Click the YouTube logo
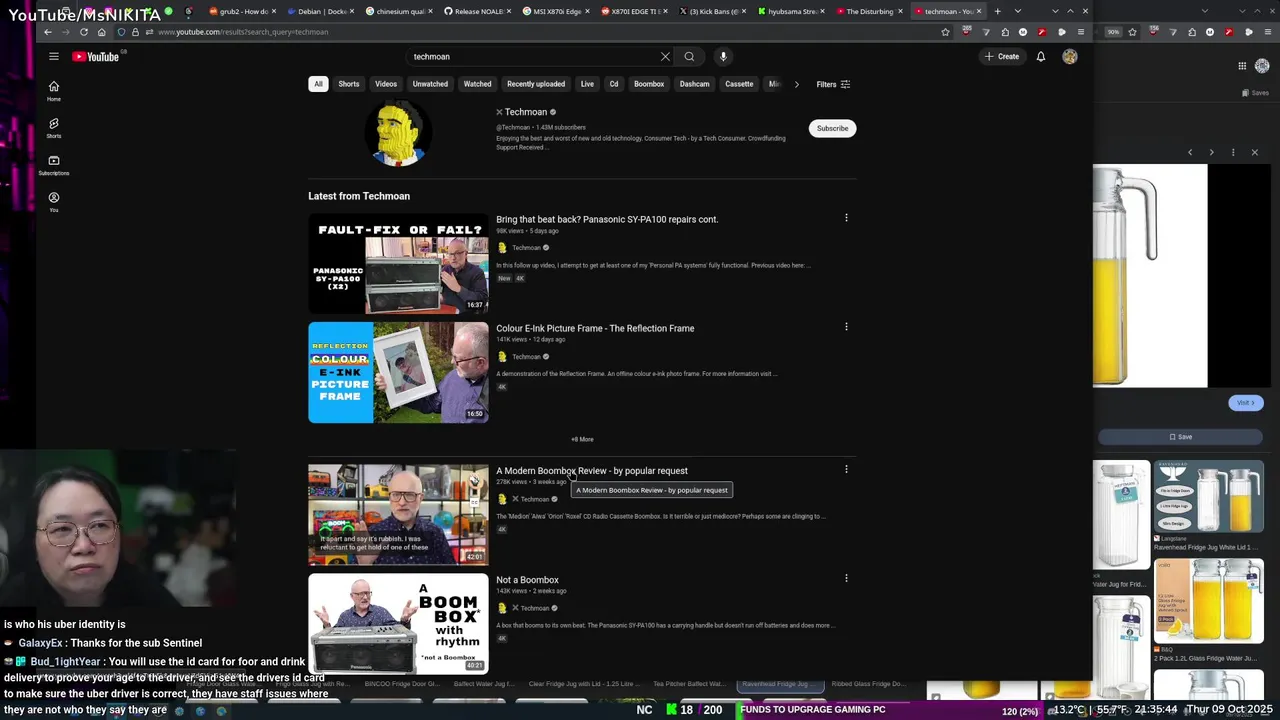 (96, 57)
